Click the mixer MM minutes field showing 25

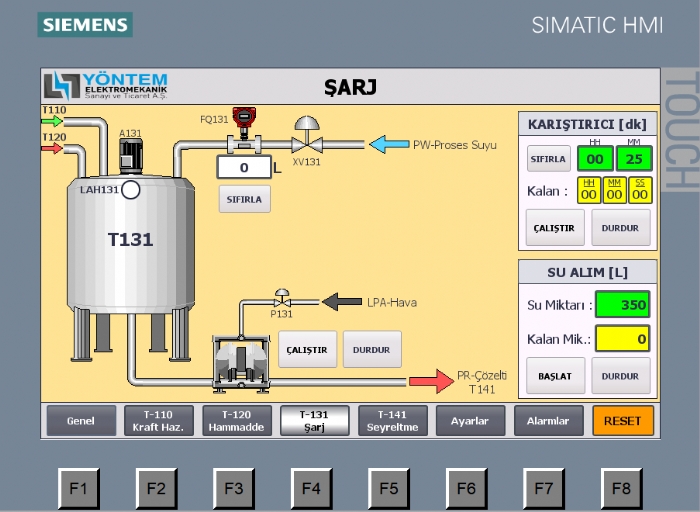[x=634, y=158]
